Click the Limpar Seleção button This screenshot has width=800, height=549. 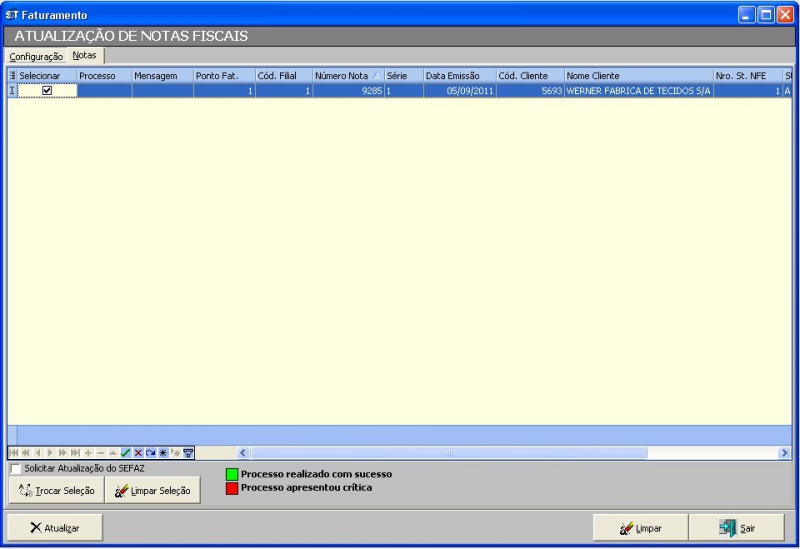(152, 490)
